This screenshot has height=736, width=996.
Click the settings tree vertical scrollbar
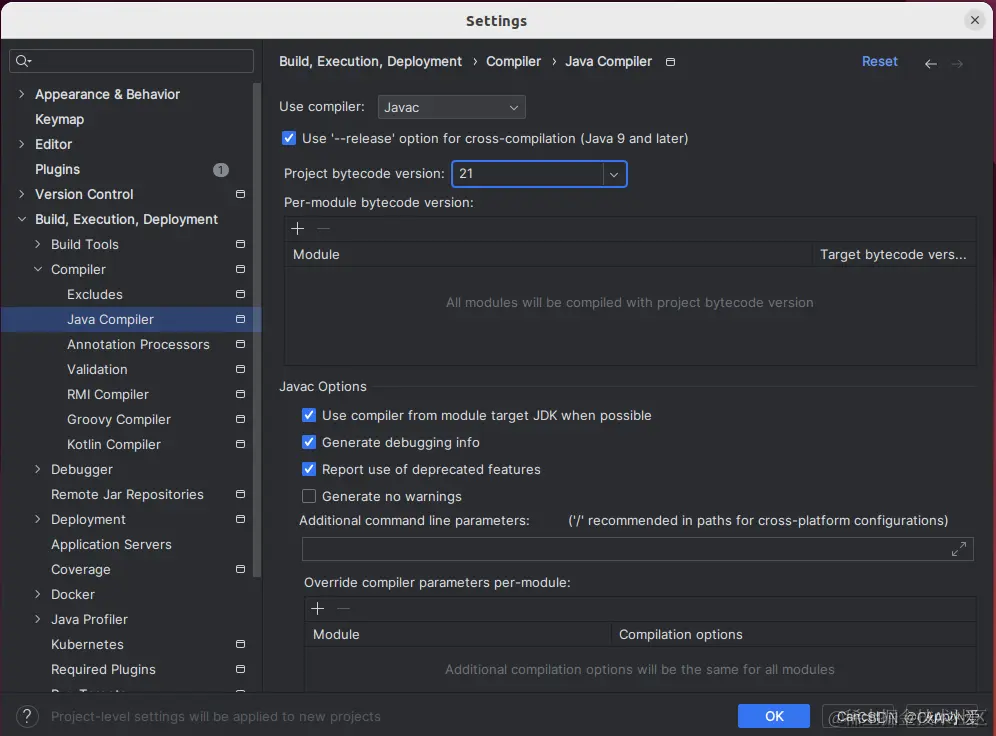[x=257, y=330]
